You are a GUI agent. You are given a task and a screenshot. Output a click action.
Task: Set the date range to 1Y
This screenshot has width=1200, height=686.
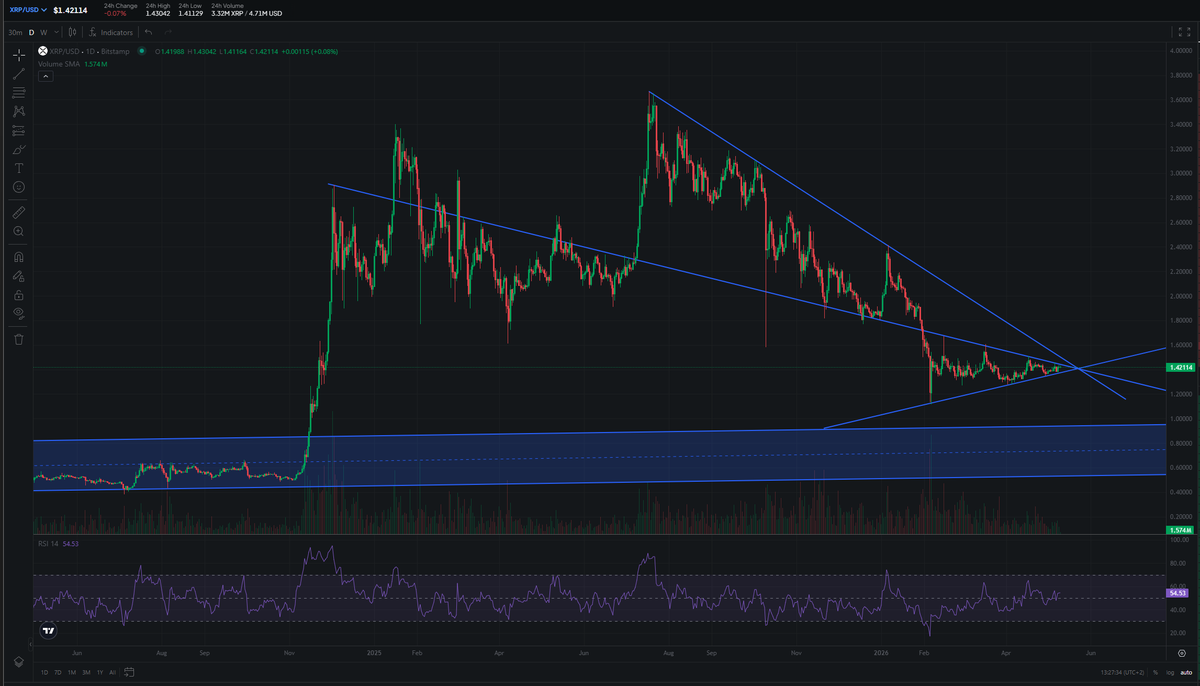[100, 672]
